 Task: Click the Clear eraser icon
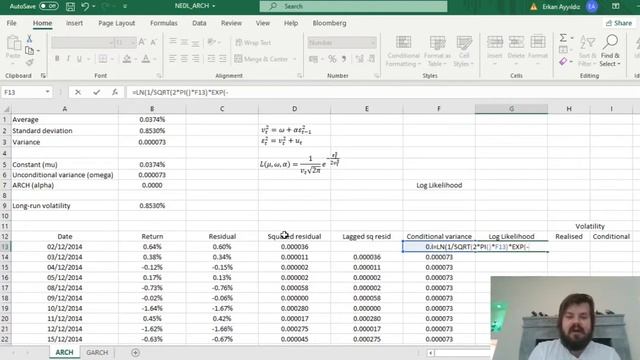click(563, 62)
